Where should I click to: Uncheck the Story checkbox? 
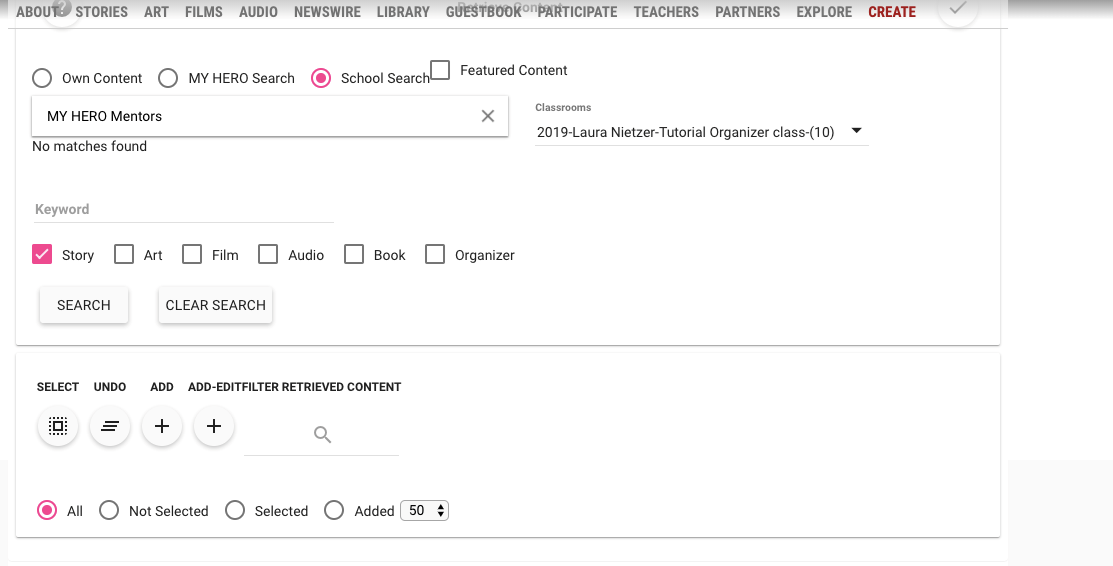point(42,254)
